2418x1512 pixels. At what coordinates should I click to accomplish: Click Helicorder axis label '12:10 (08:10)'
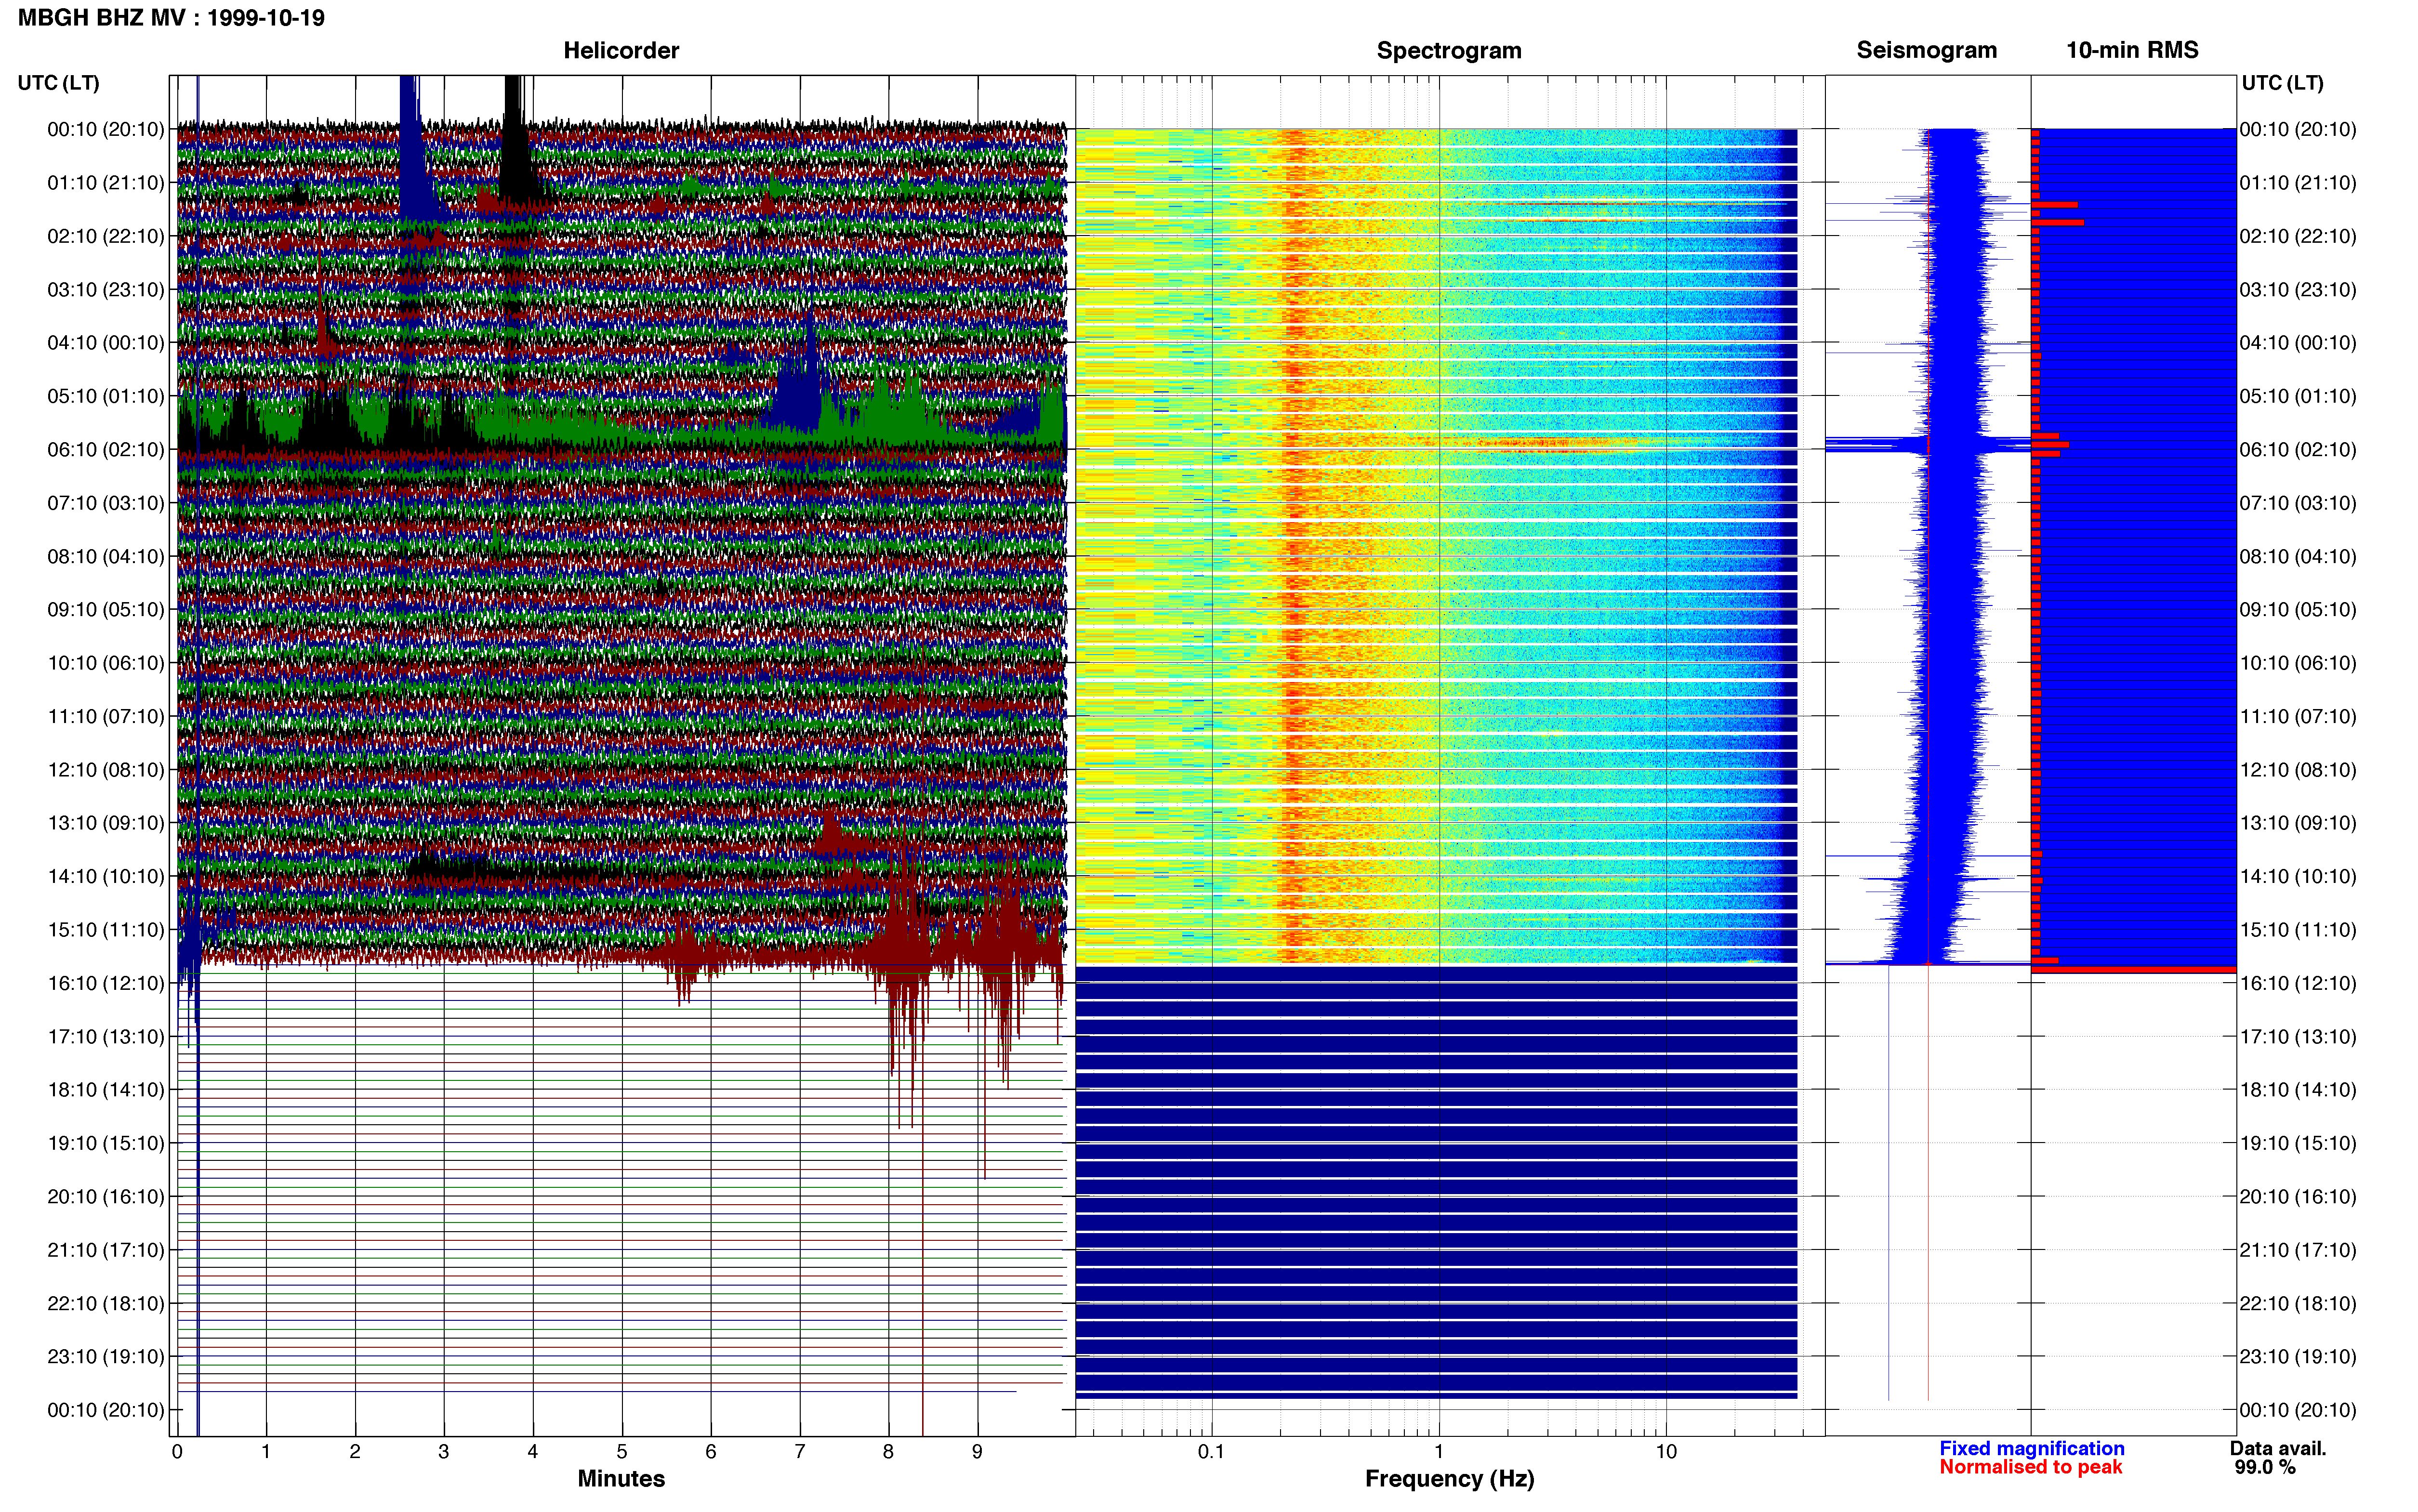click(x=106, y=770)
